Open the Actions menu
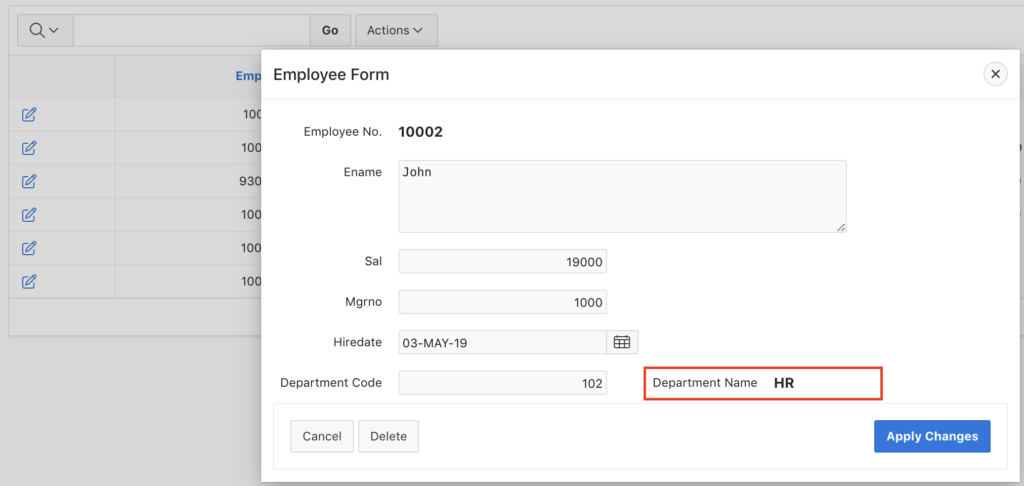Screen dimensions: 1024x486 tap(396, 30)
